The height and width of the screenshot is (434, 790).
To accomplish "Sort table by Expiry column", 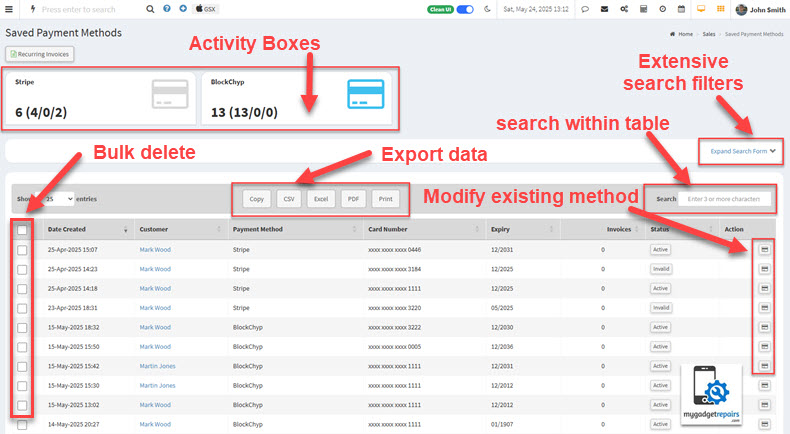I will click(522, 229).
